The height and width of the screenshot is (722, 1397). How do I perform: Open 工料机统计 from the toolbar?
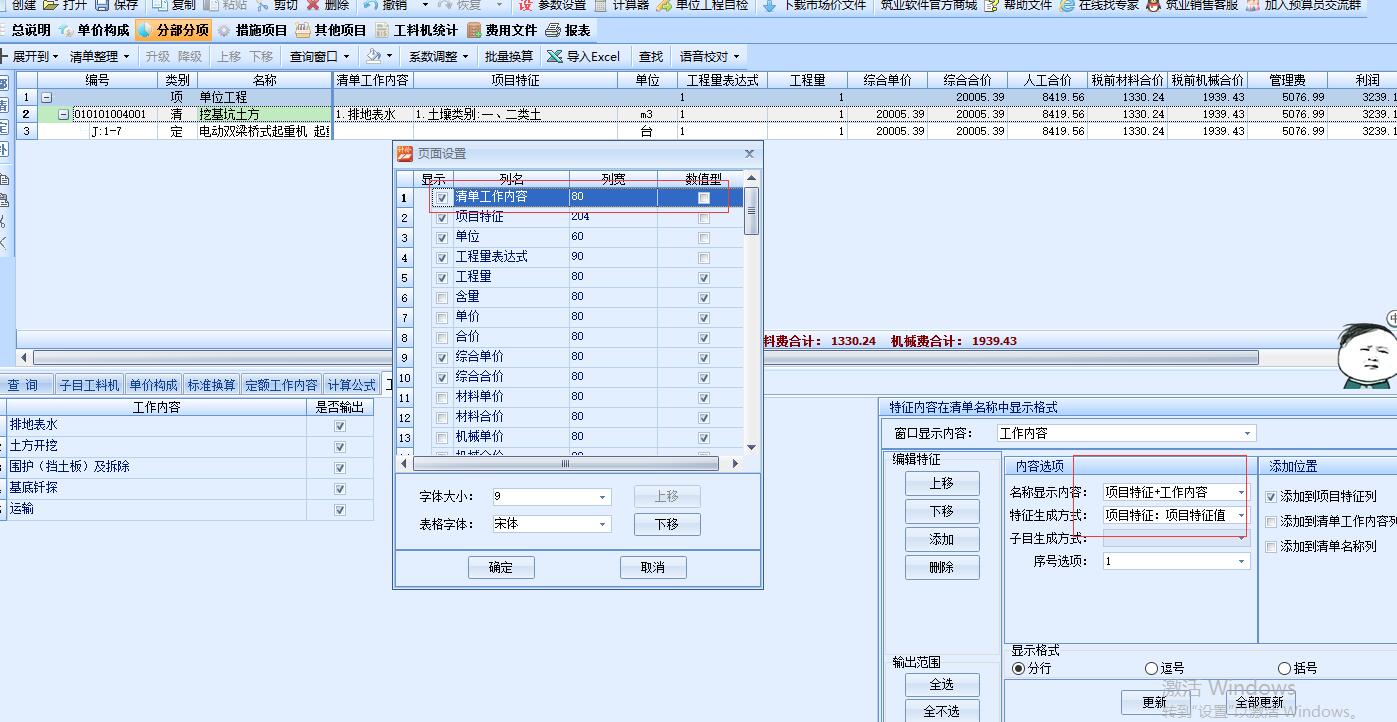[x=382, y=31]
